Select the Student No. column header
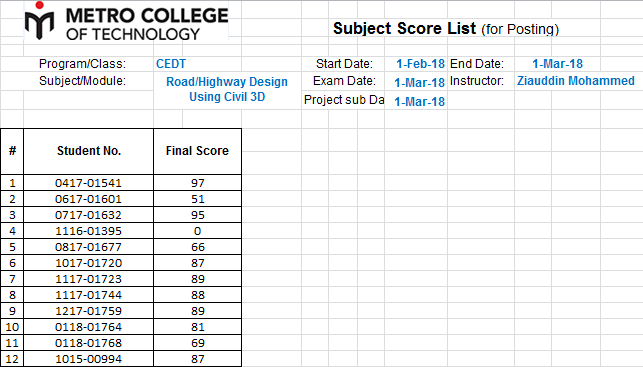 click(x=89, y=151)
